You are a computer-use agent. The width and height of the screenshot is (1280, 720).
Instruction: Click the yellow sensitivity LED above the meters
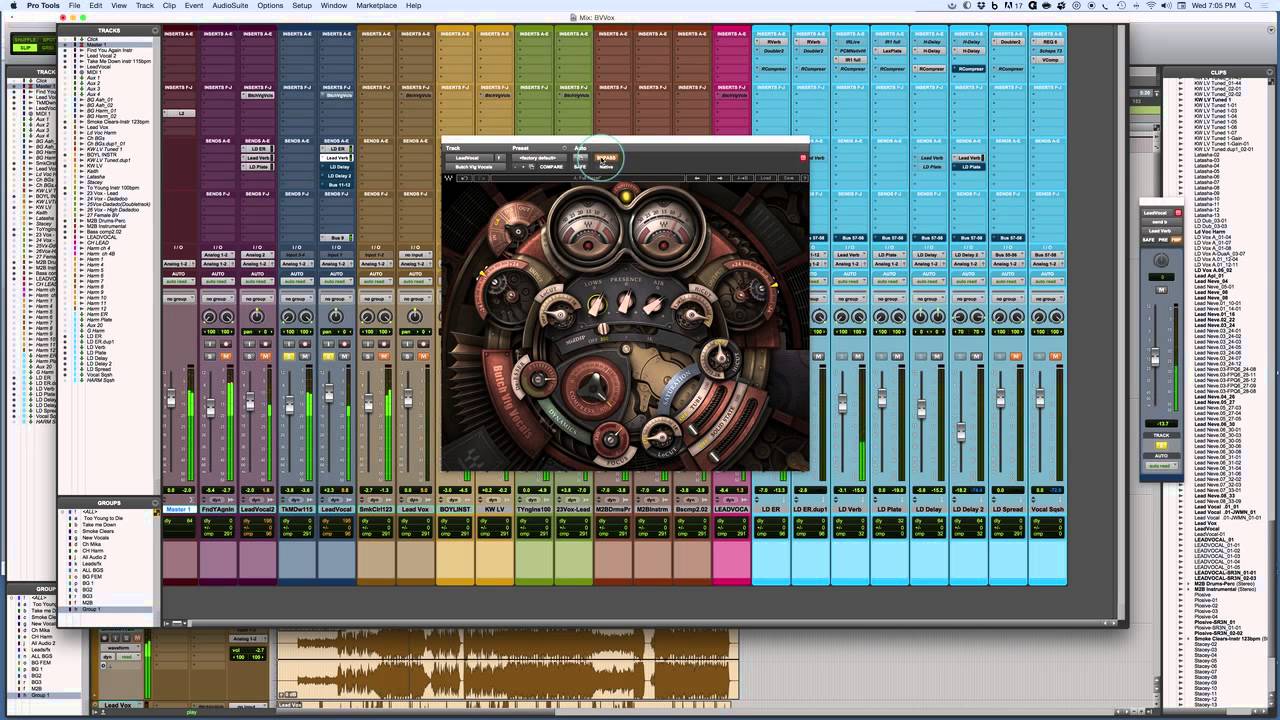pos(626,197)
